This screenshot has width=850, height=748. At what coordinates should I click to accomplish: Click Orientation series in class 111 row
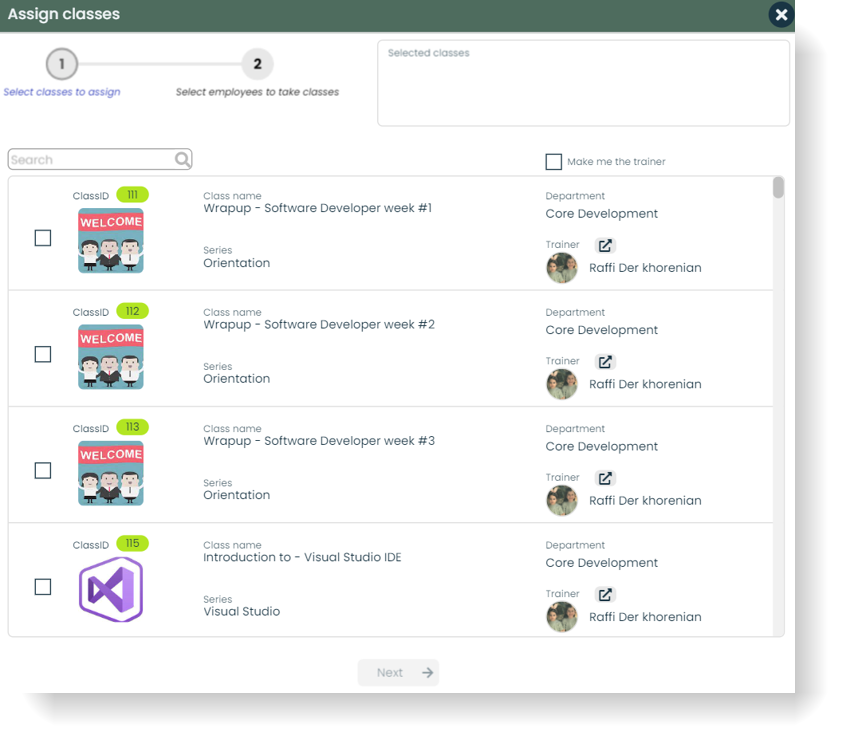pyautogui.click(x=237, y=263)
